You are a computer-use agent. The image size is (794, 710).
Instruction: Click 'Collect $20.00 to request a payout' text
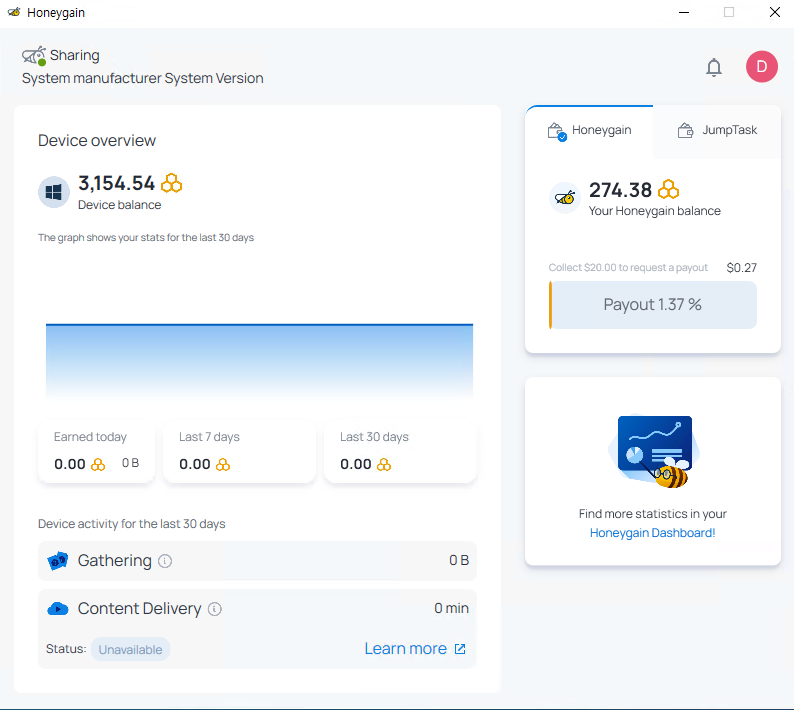pos(628,267)
